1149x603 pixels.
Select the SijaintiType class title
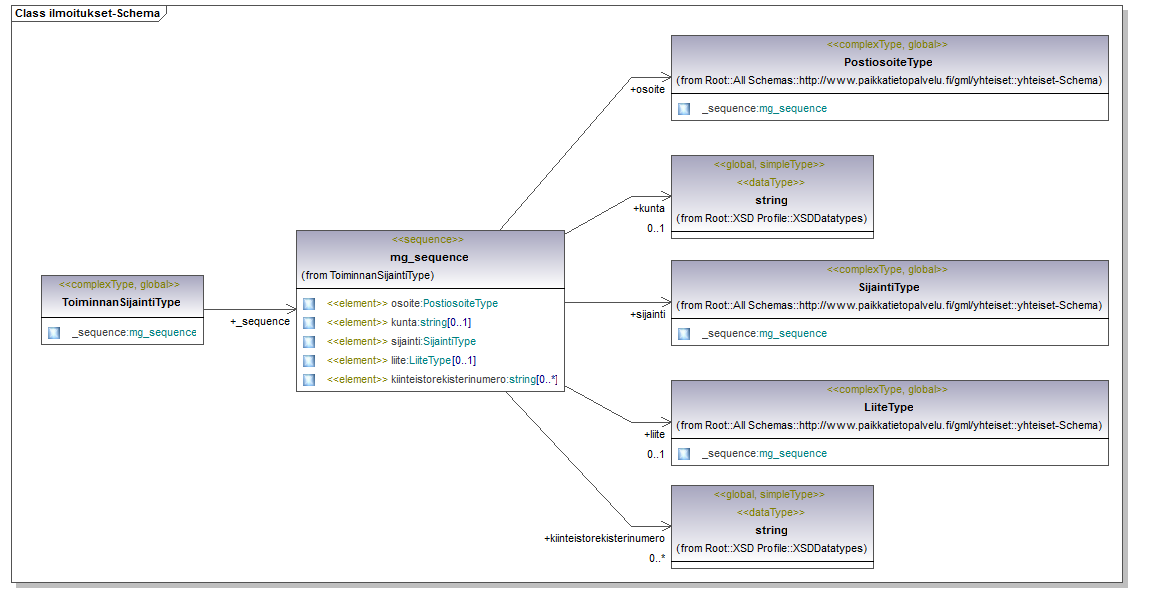[889, 287]
